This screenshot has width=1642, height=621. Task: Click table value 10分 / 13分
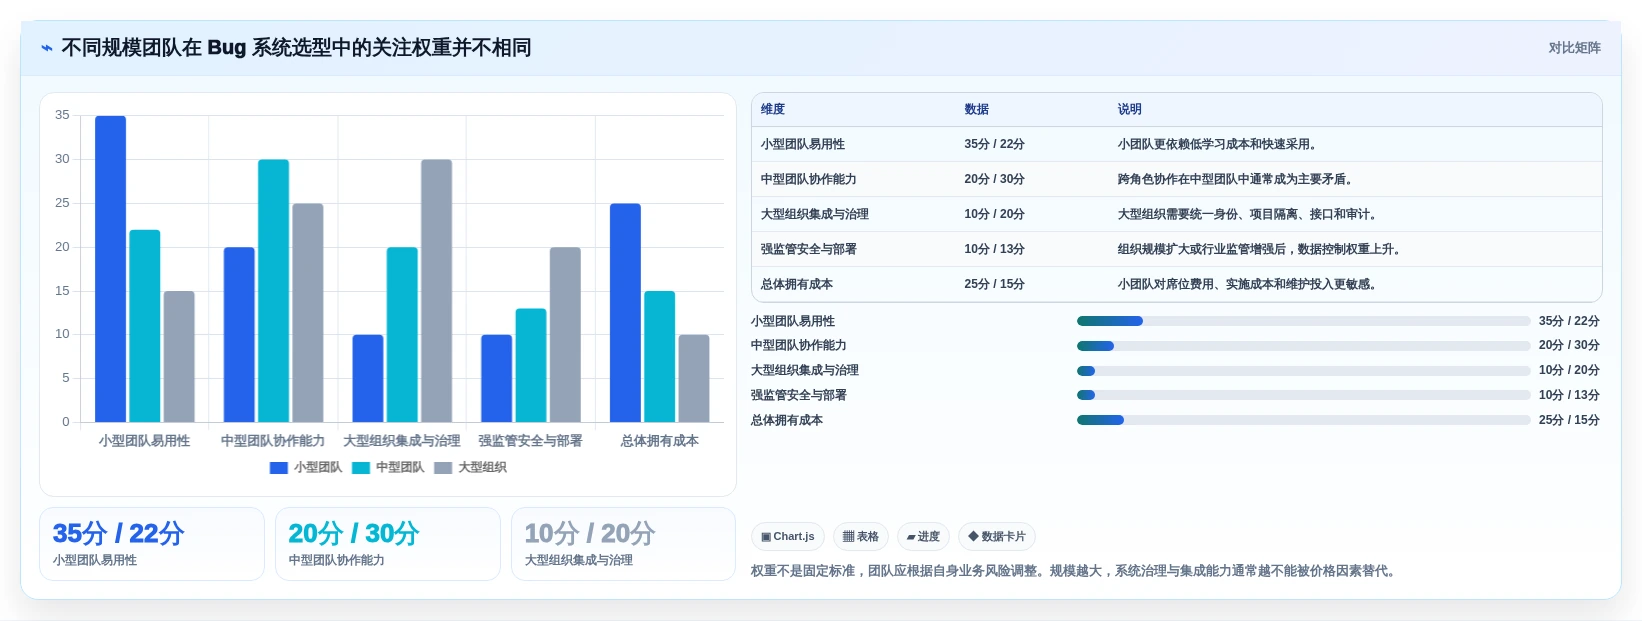(994, 250)
